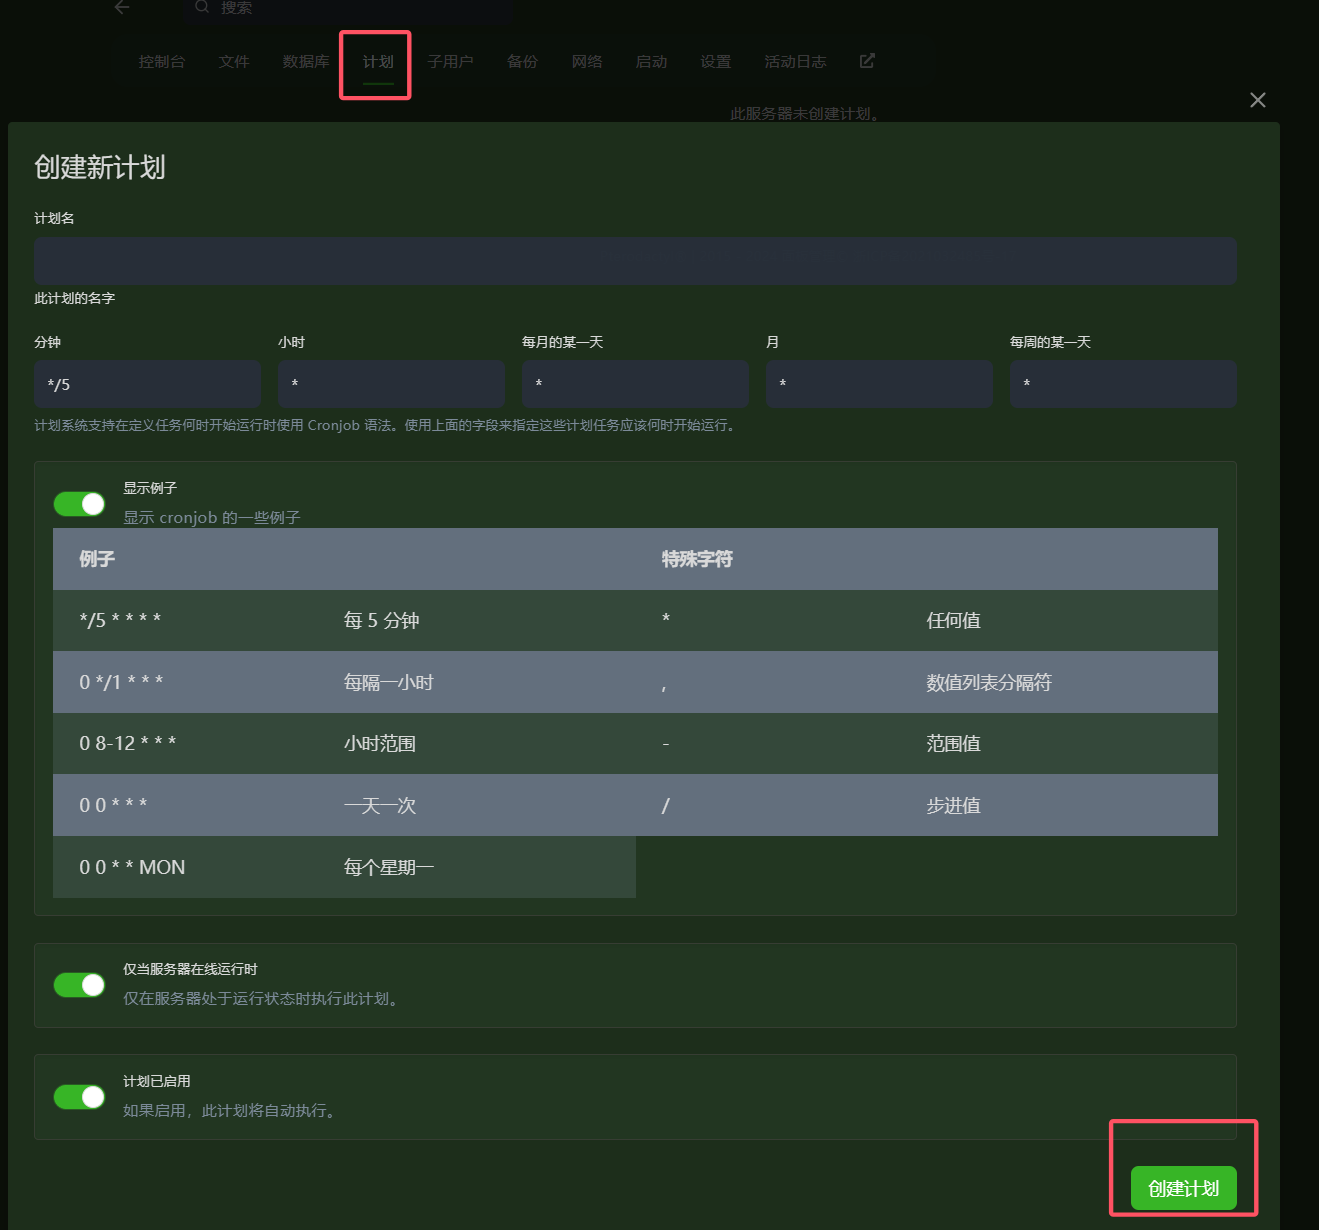Viewport: 1319px width, 1230px height.
Task: Click the 计划名 text field
Action: (635, 261)
